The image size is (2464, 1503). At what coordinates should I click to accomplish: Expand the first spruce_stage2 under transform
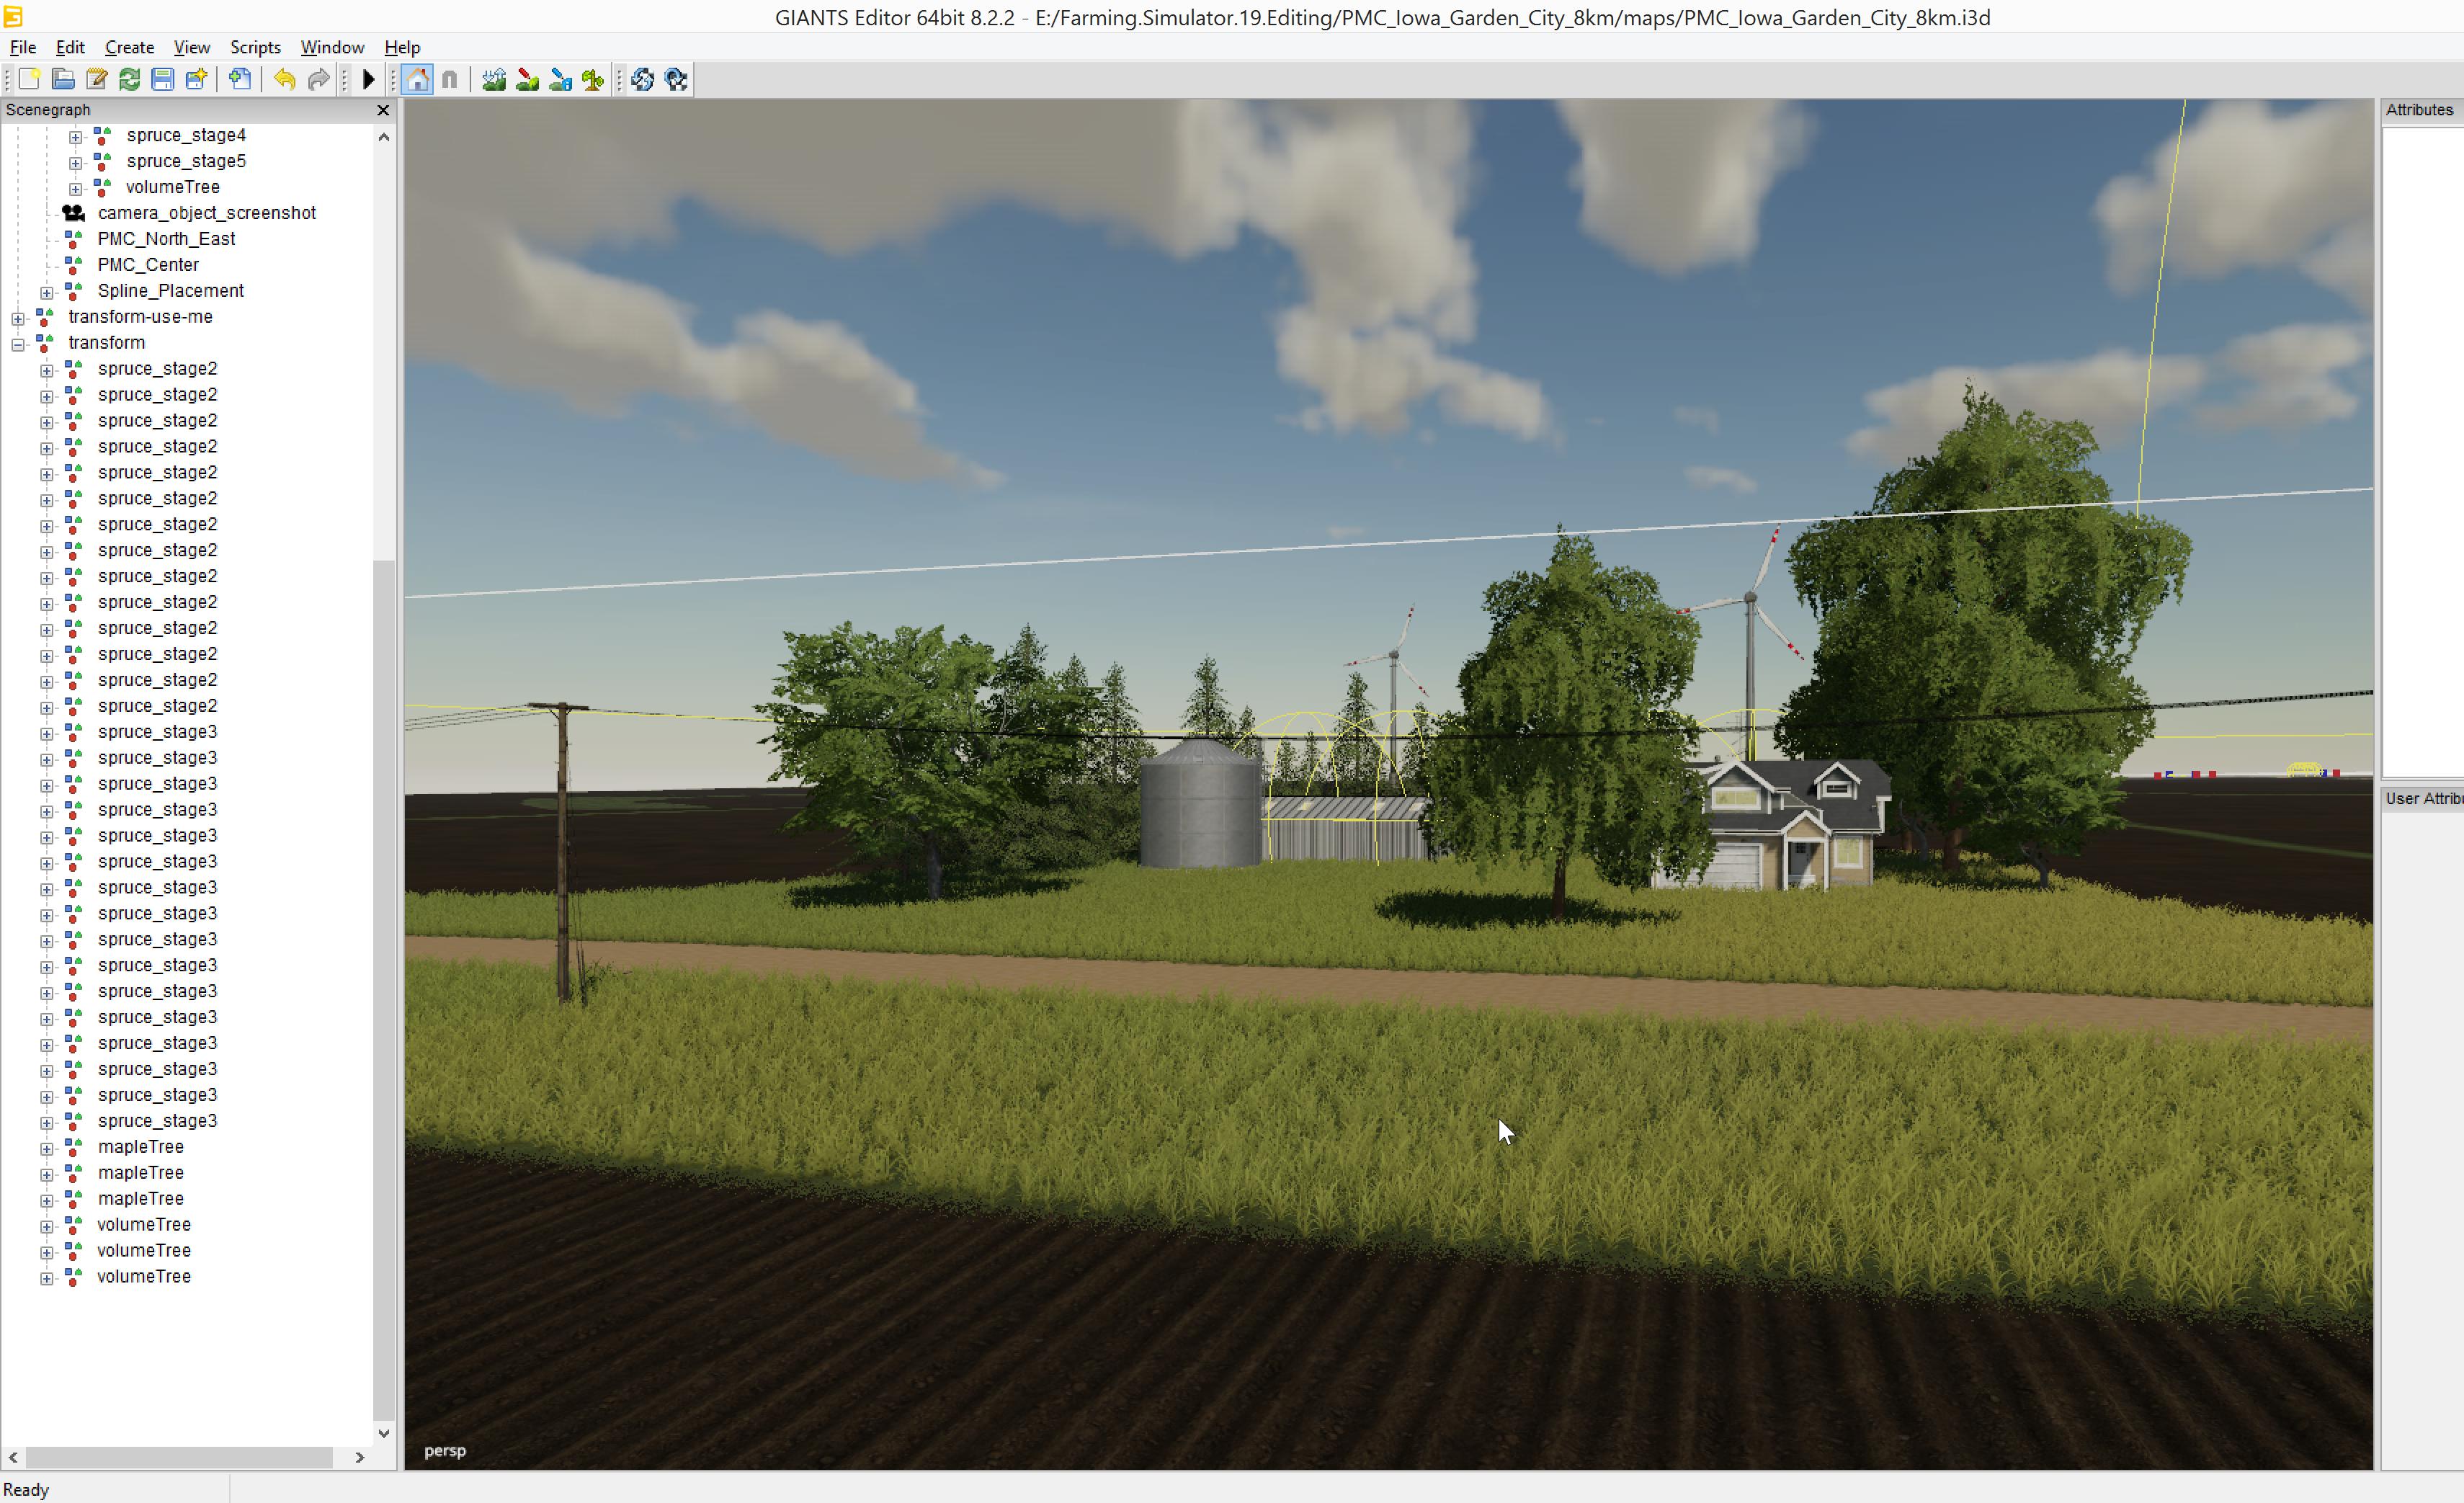47,371
